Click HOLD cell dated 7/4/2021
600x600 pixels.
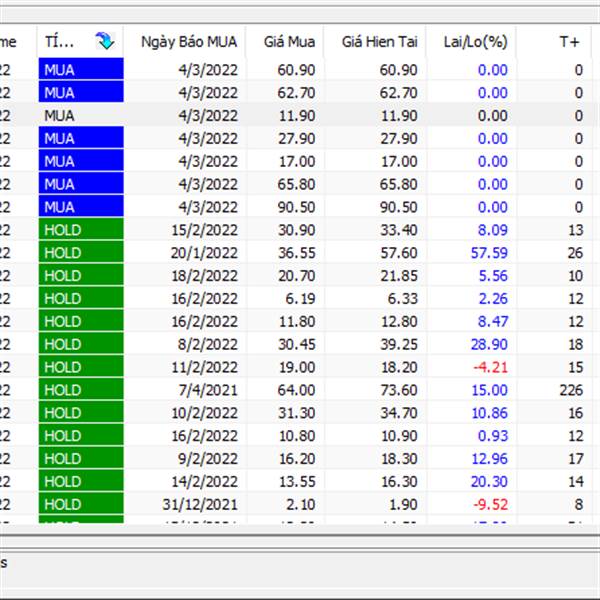click(81, 390)
